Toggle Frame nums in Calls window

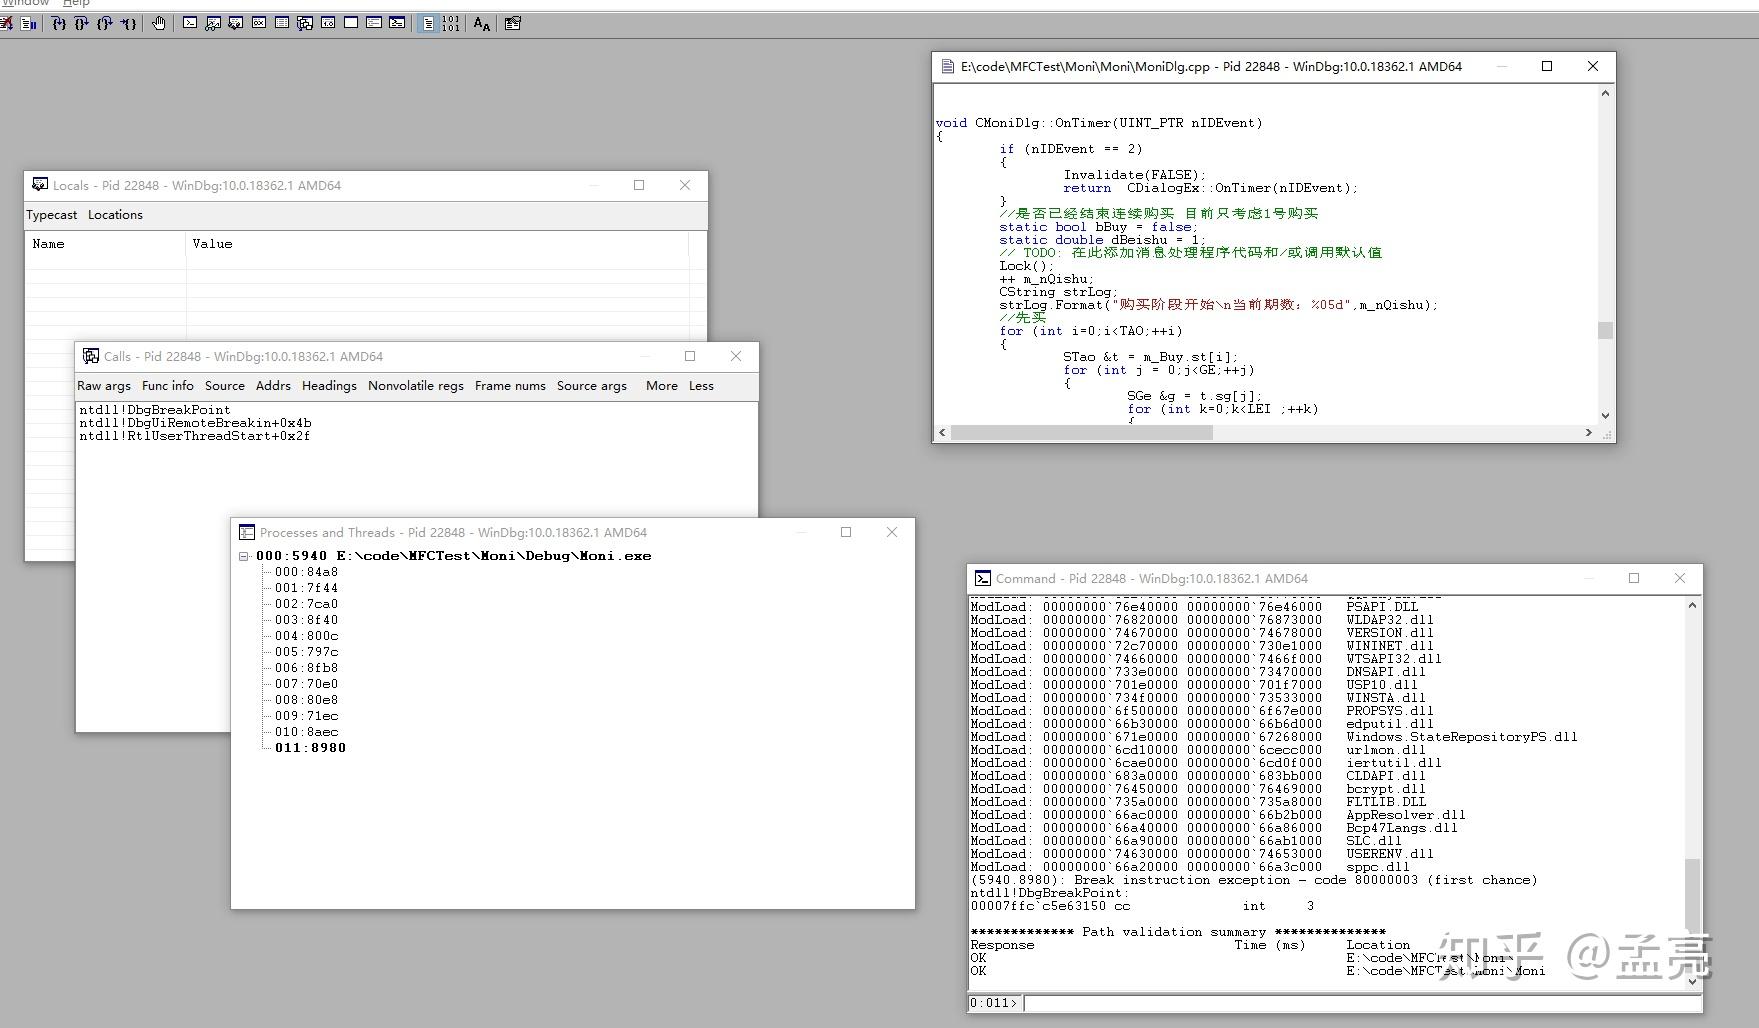[510, 386]
